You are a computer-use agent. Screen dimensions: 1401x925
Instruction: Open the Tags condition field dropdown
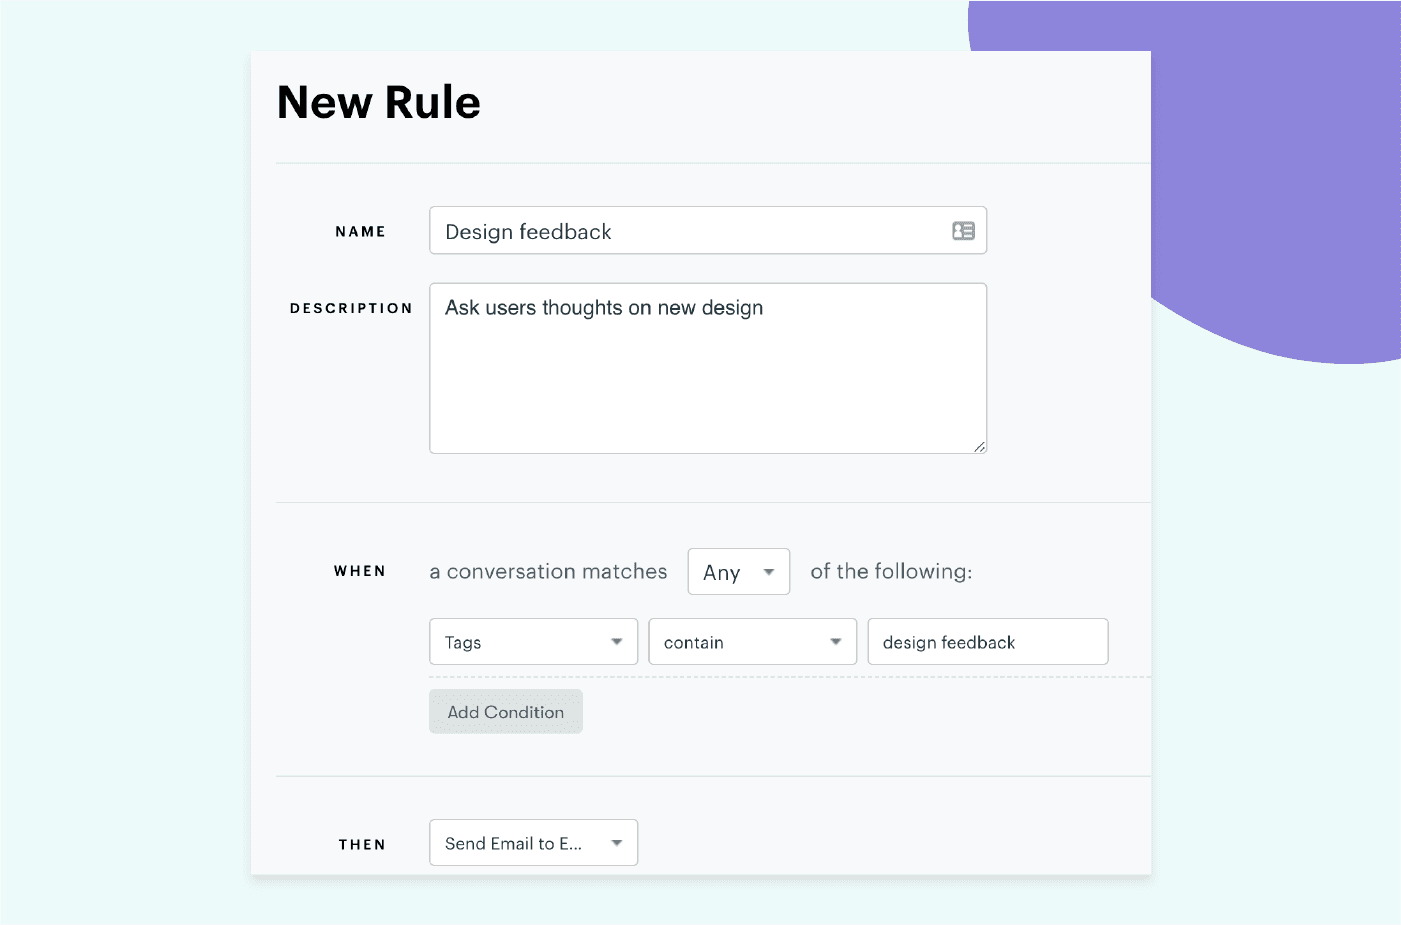tap(533, 641)
